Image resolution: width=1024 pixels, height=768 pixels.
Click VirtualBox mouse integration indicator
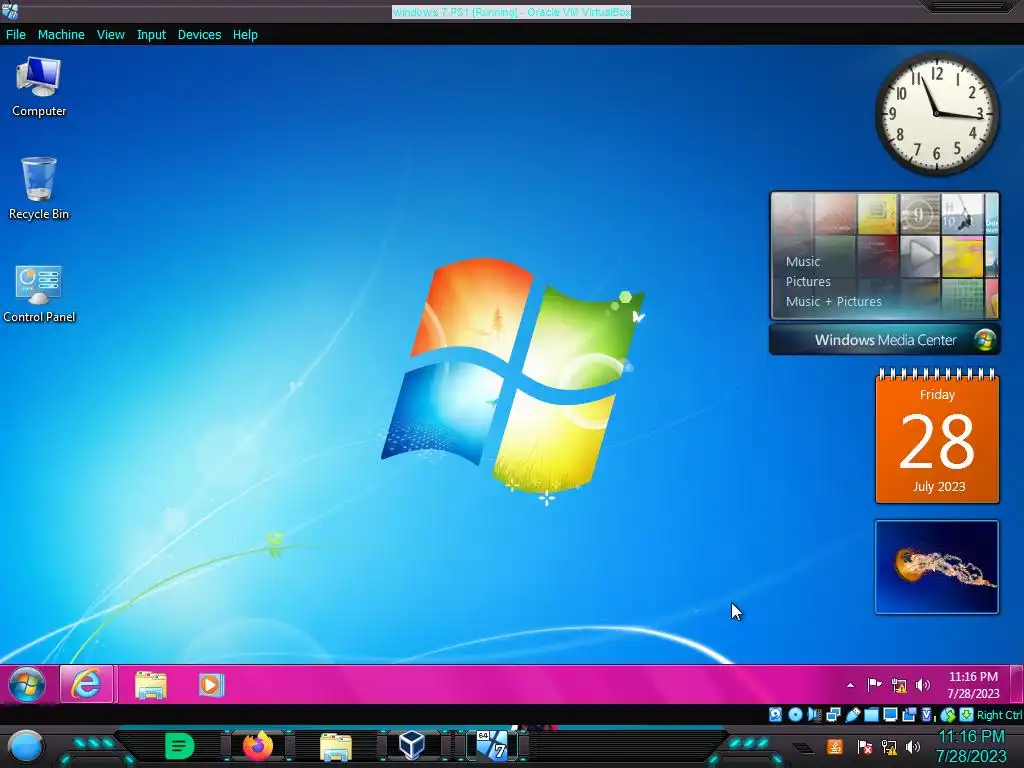click(x=948, y=715)
